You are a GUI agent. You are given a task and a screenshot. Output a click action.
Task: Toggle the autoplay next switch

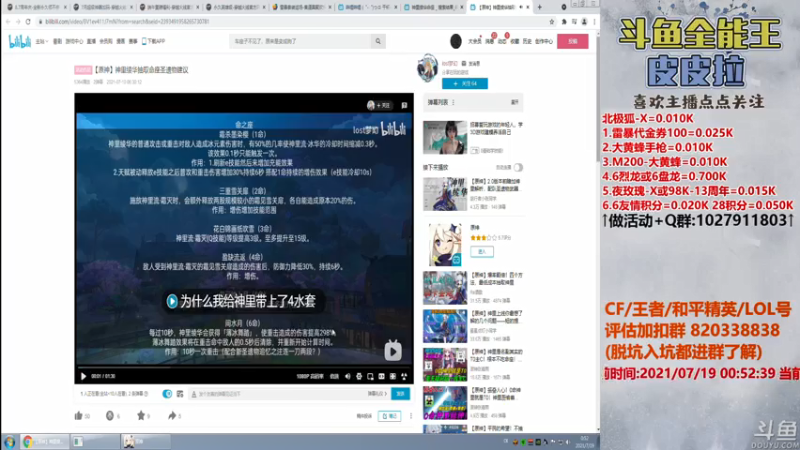pyautogui.click(x=518, y=167)
